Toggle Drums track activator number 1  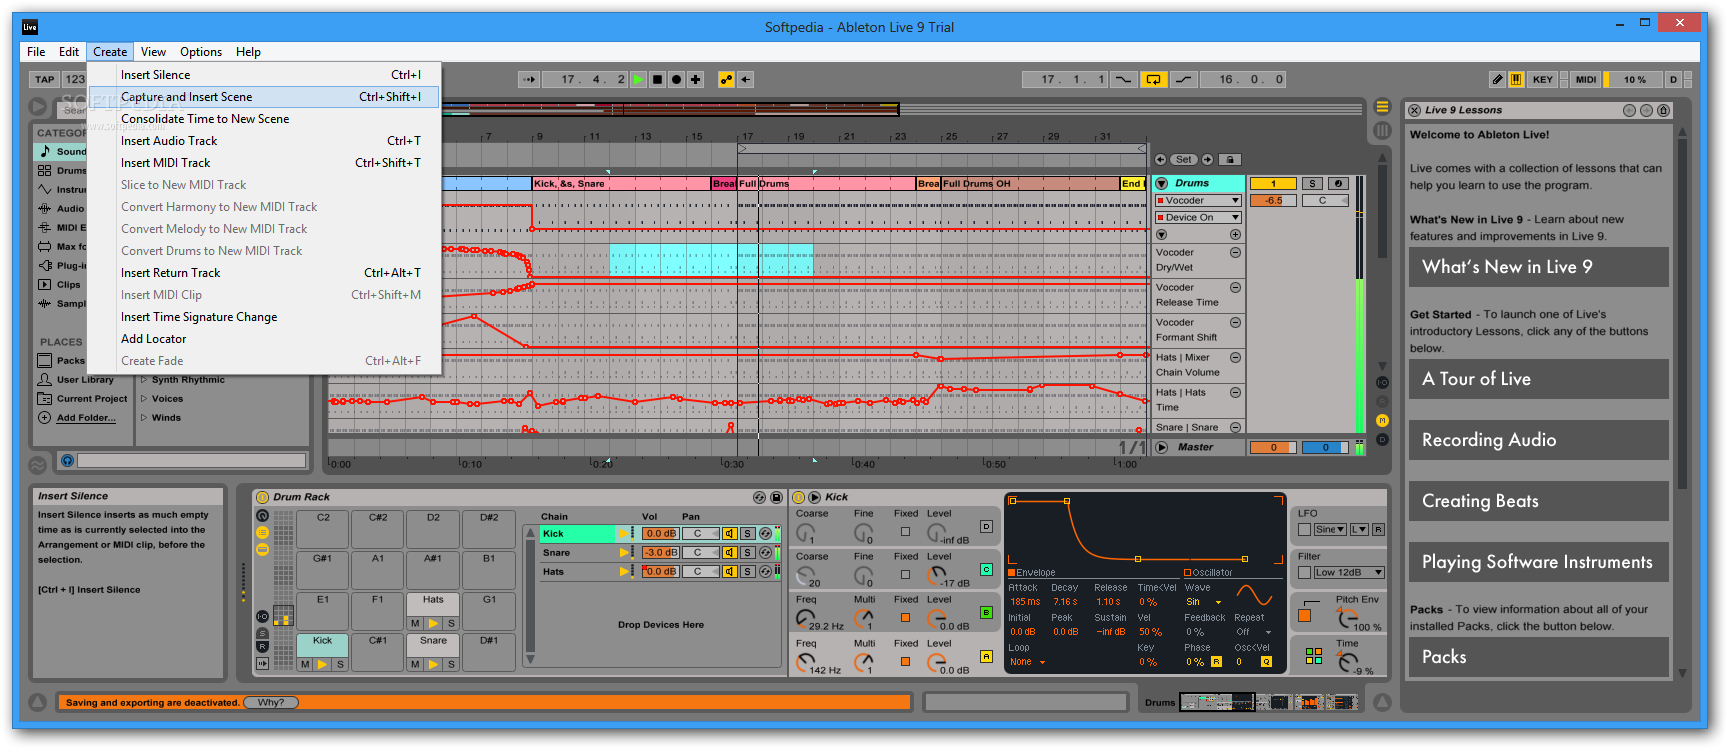point(1273,183)
